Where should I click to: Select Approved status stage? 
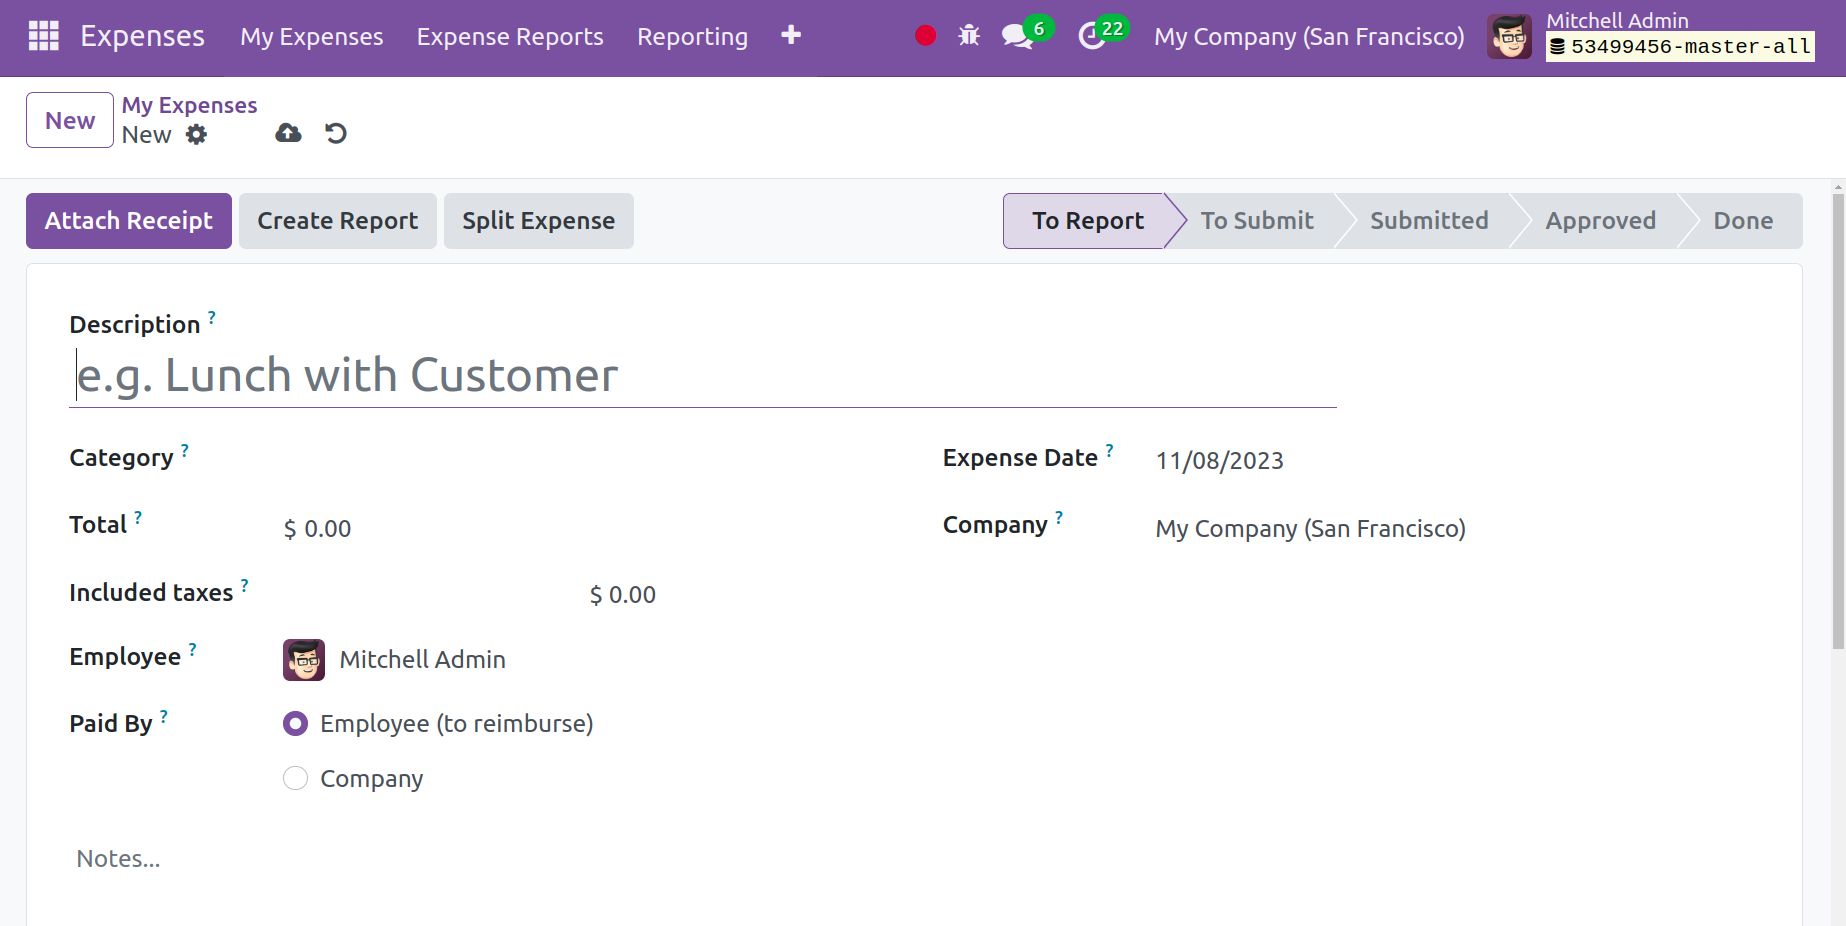tap(1600, 221)
